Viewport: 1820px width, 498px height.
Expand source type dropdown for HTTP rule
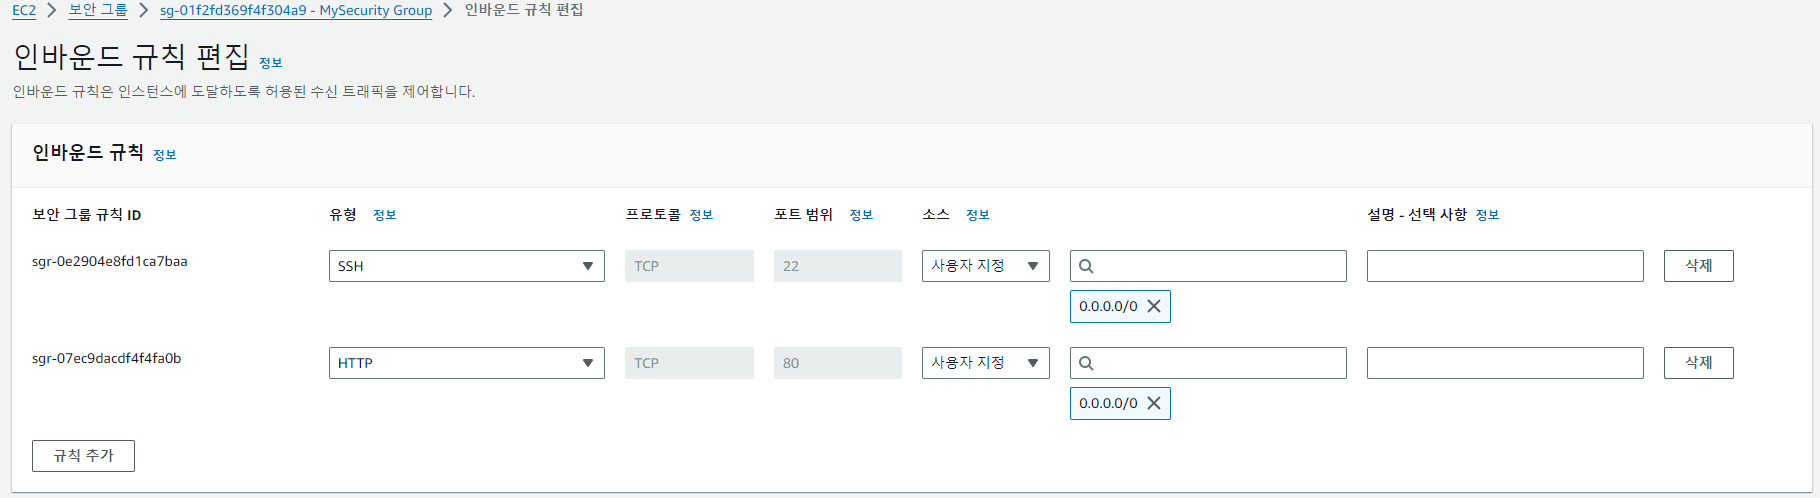tap(986, 363)
